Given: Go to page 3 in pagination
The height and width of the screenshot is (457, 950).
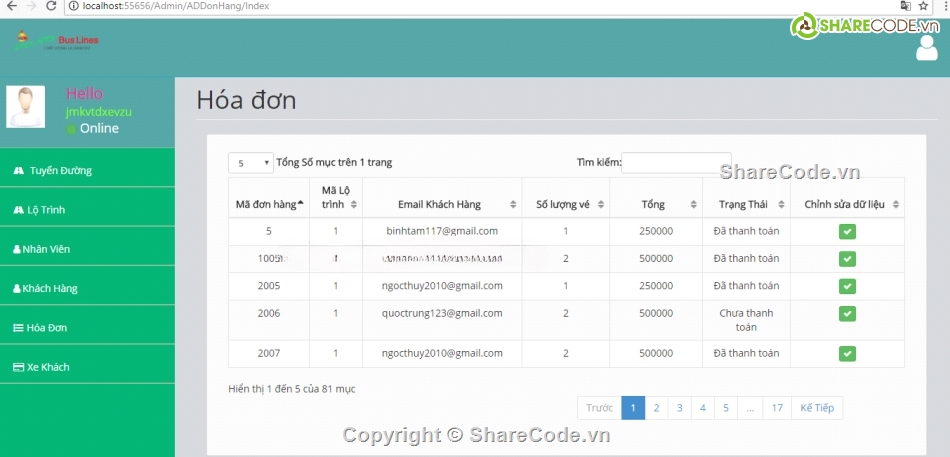Looking at the screenshot, I should [x=680, y=408].
